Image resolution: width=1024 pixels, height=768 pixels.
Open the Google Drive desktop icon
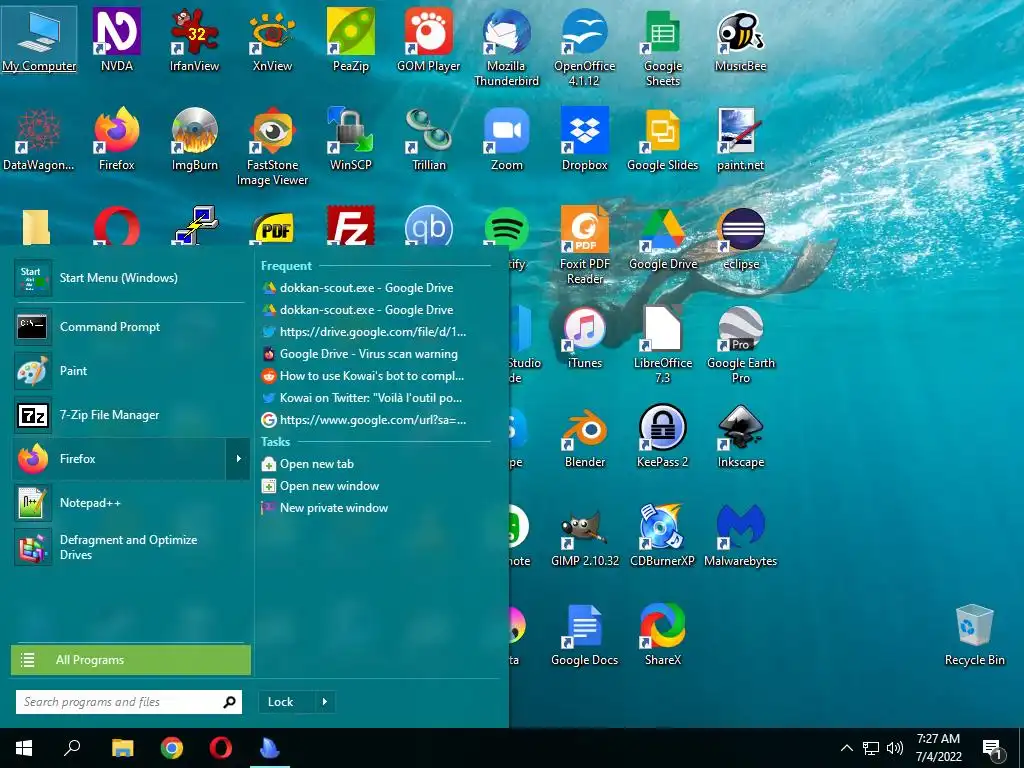(x=663, y=238)
